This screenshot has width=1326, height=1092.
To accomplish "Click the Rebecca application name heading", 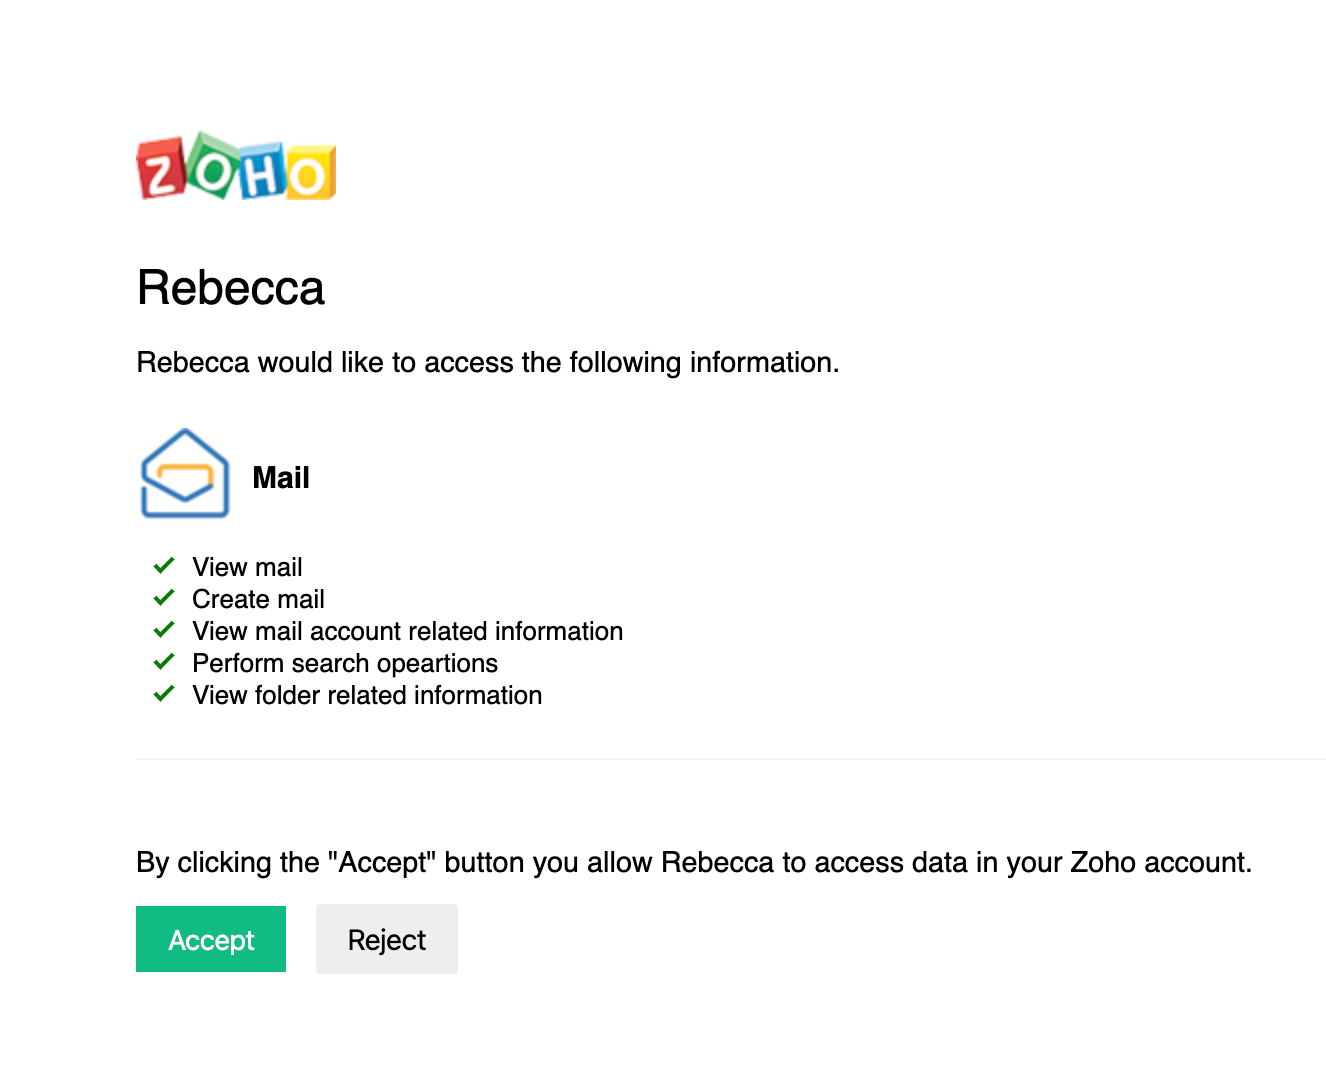I will (231, 288).
